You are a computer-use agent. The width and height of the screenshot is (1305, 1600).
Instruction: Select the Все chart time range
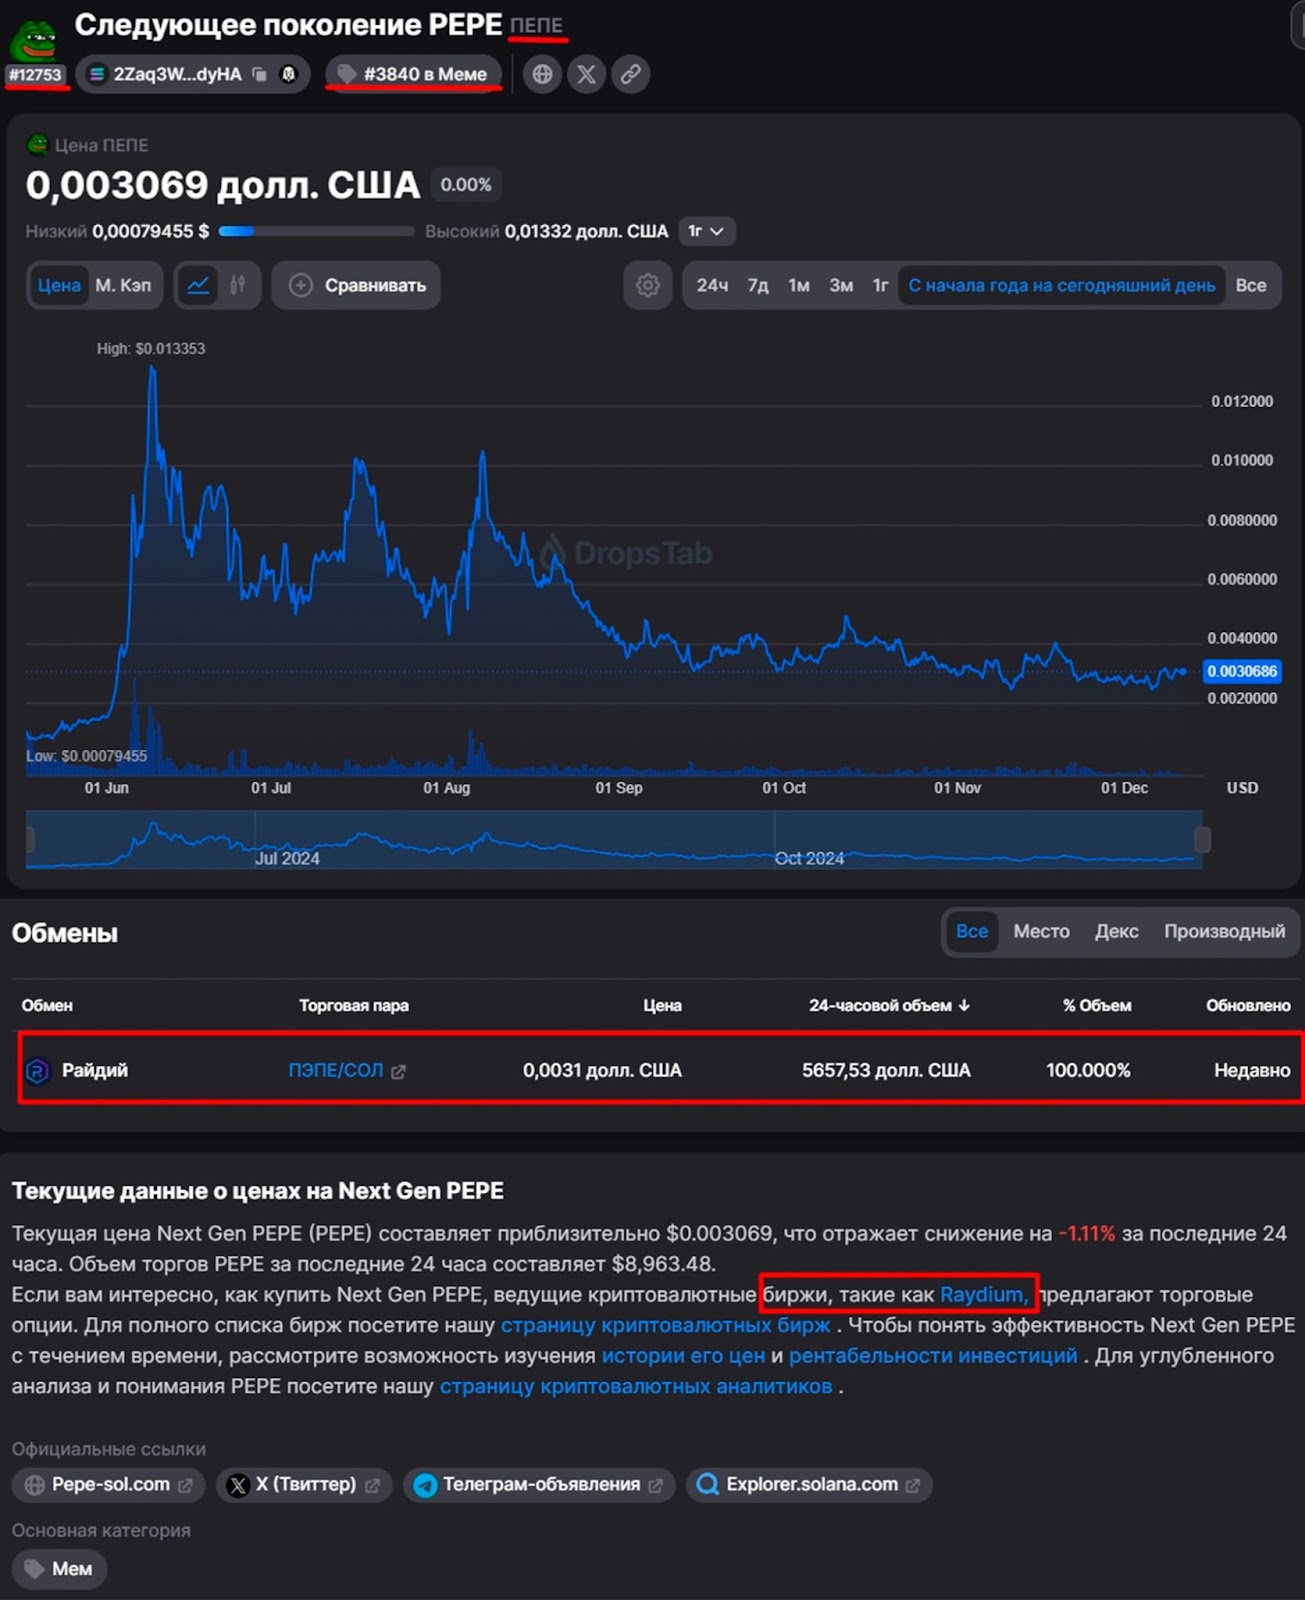[1251, 285]
